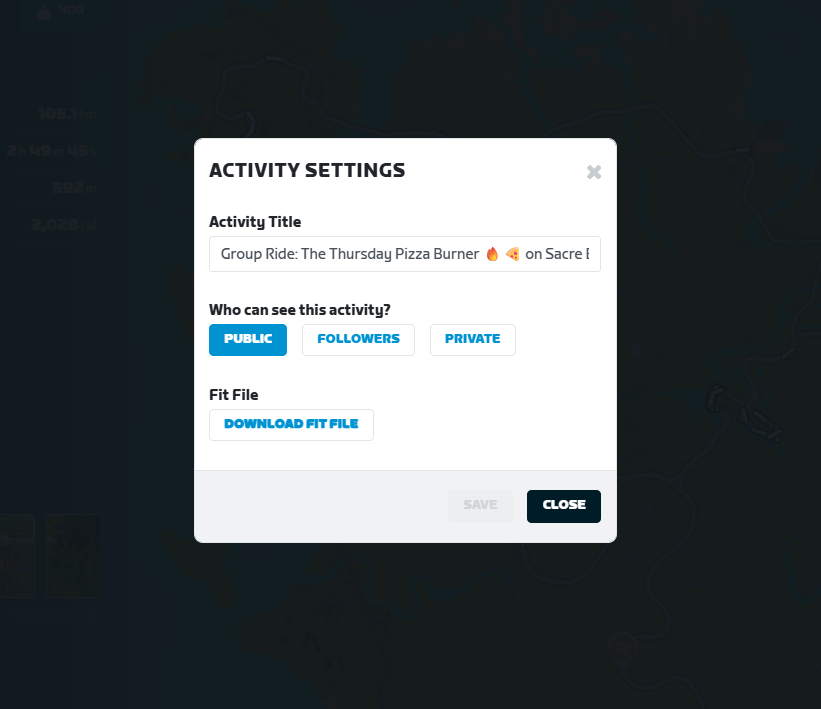Open the second dimmed photo thumbnail
This screenshot has width=821, height=709.
click(73, 556)
